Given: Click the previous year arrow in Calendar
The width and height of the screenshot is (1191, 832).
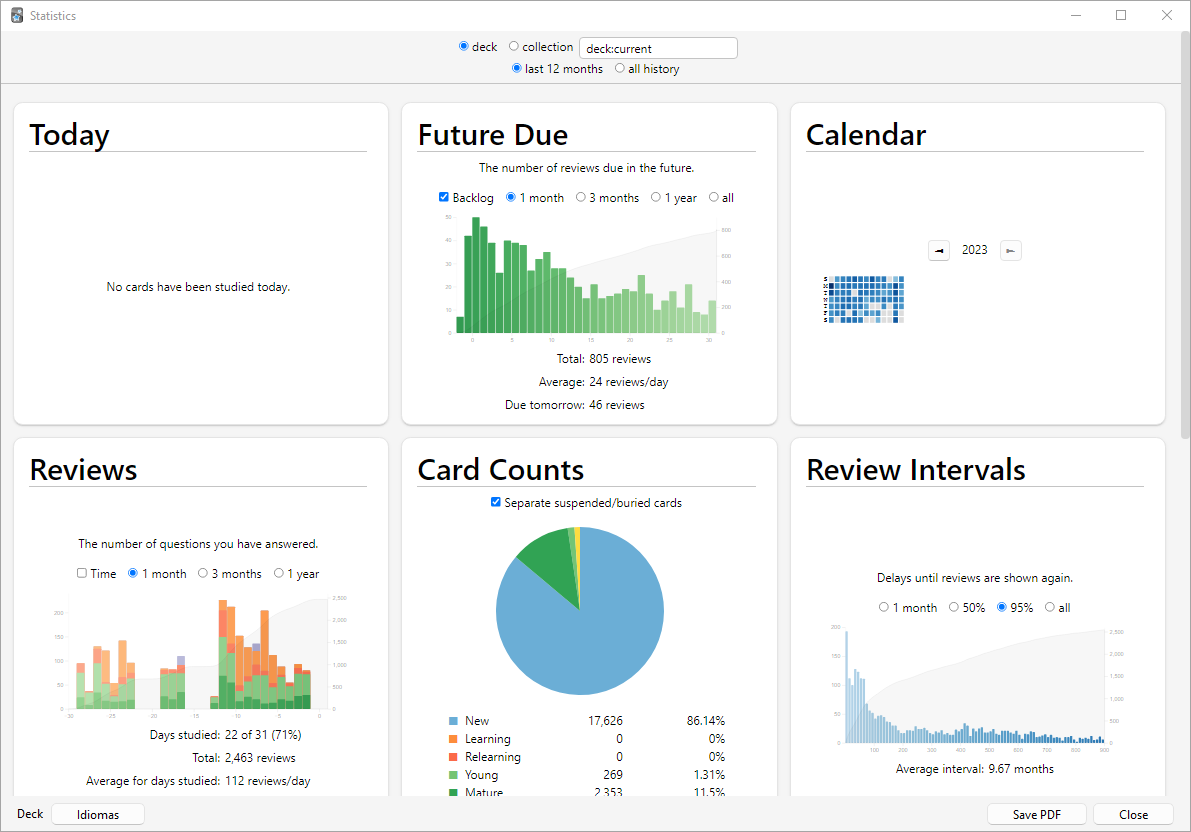Looking at the screenshot, I should coord(938,250).
